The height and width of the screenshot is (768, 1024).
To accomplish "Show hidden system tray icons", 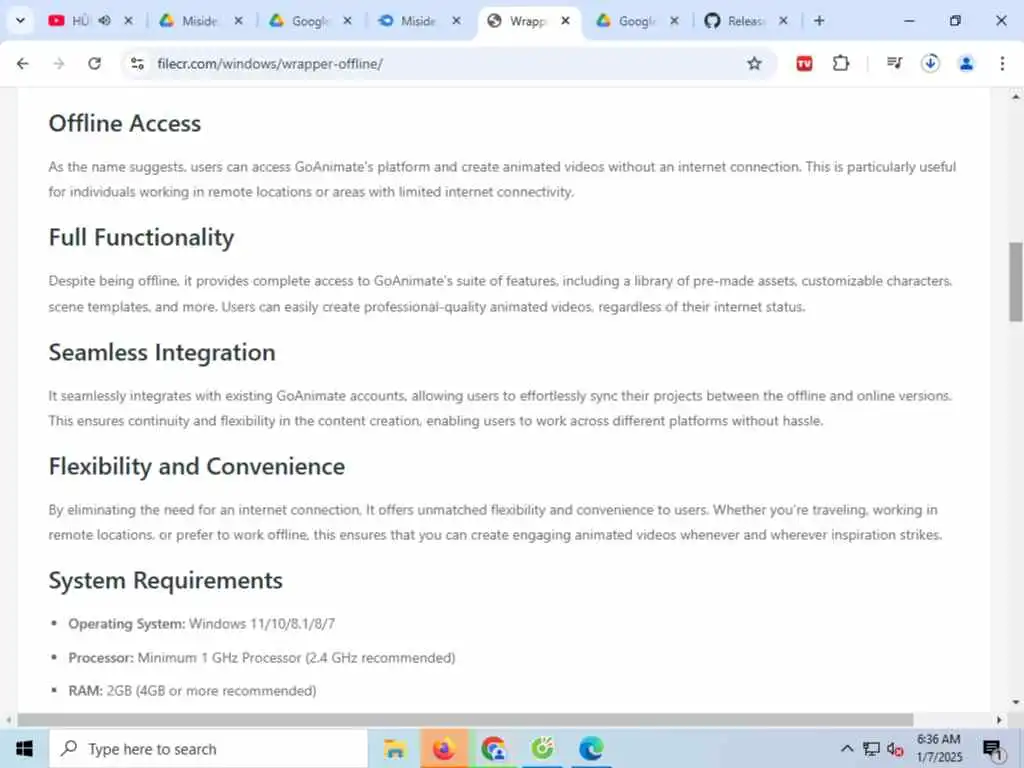I will (847, 749).
